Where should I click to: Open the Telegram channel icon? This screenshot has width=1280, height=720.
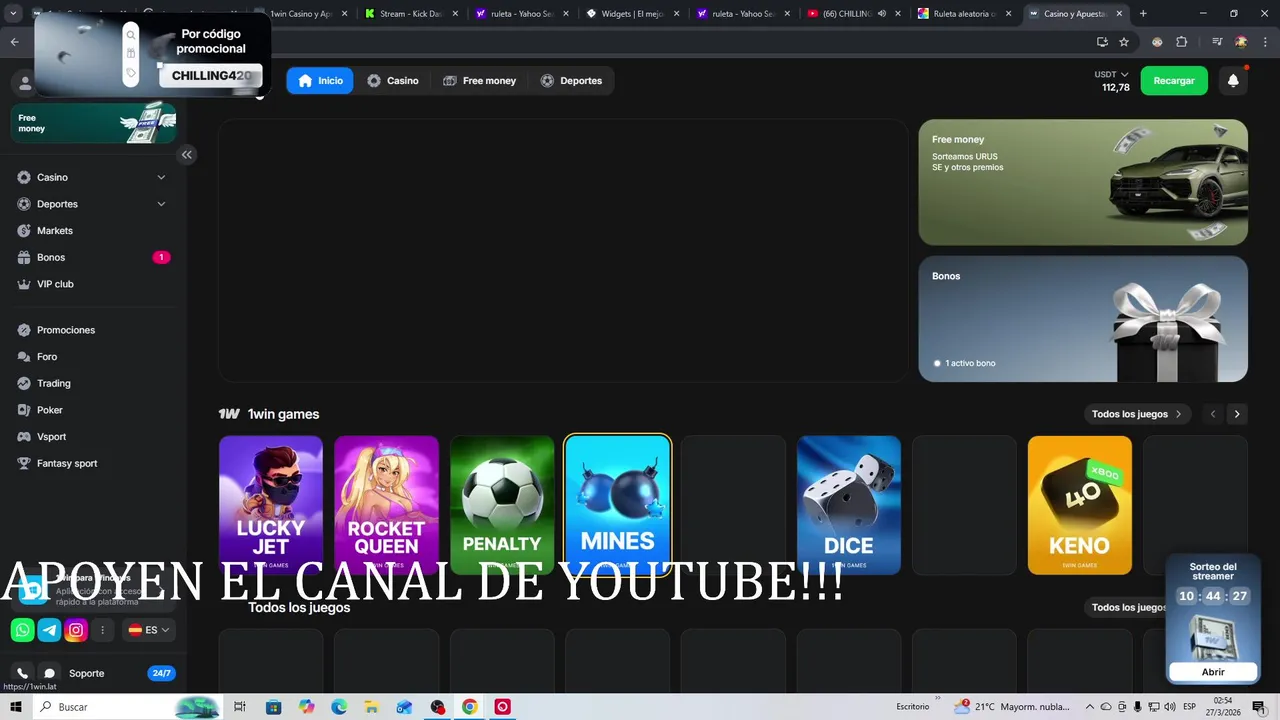tap(49, 630)
